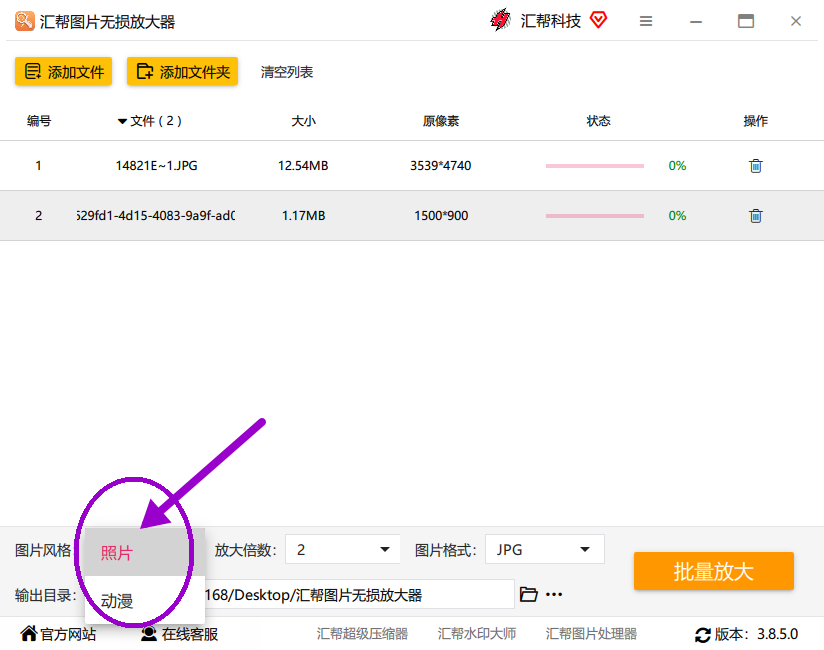The width and height of the screenshot is (824, 650).
Task: Click 清空列表 to clear the list
Action: pos(287,72)
